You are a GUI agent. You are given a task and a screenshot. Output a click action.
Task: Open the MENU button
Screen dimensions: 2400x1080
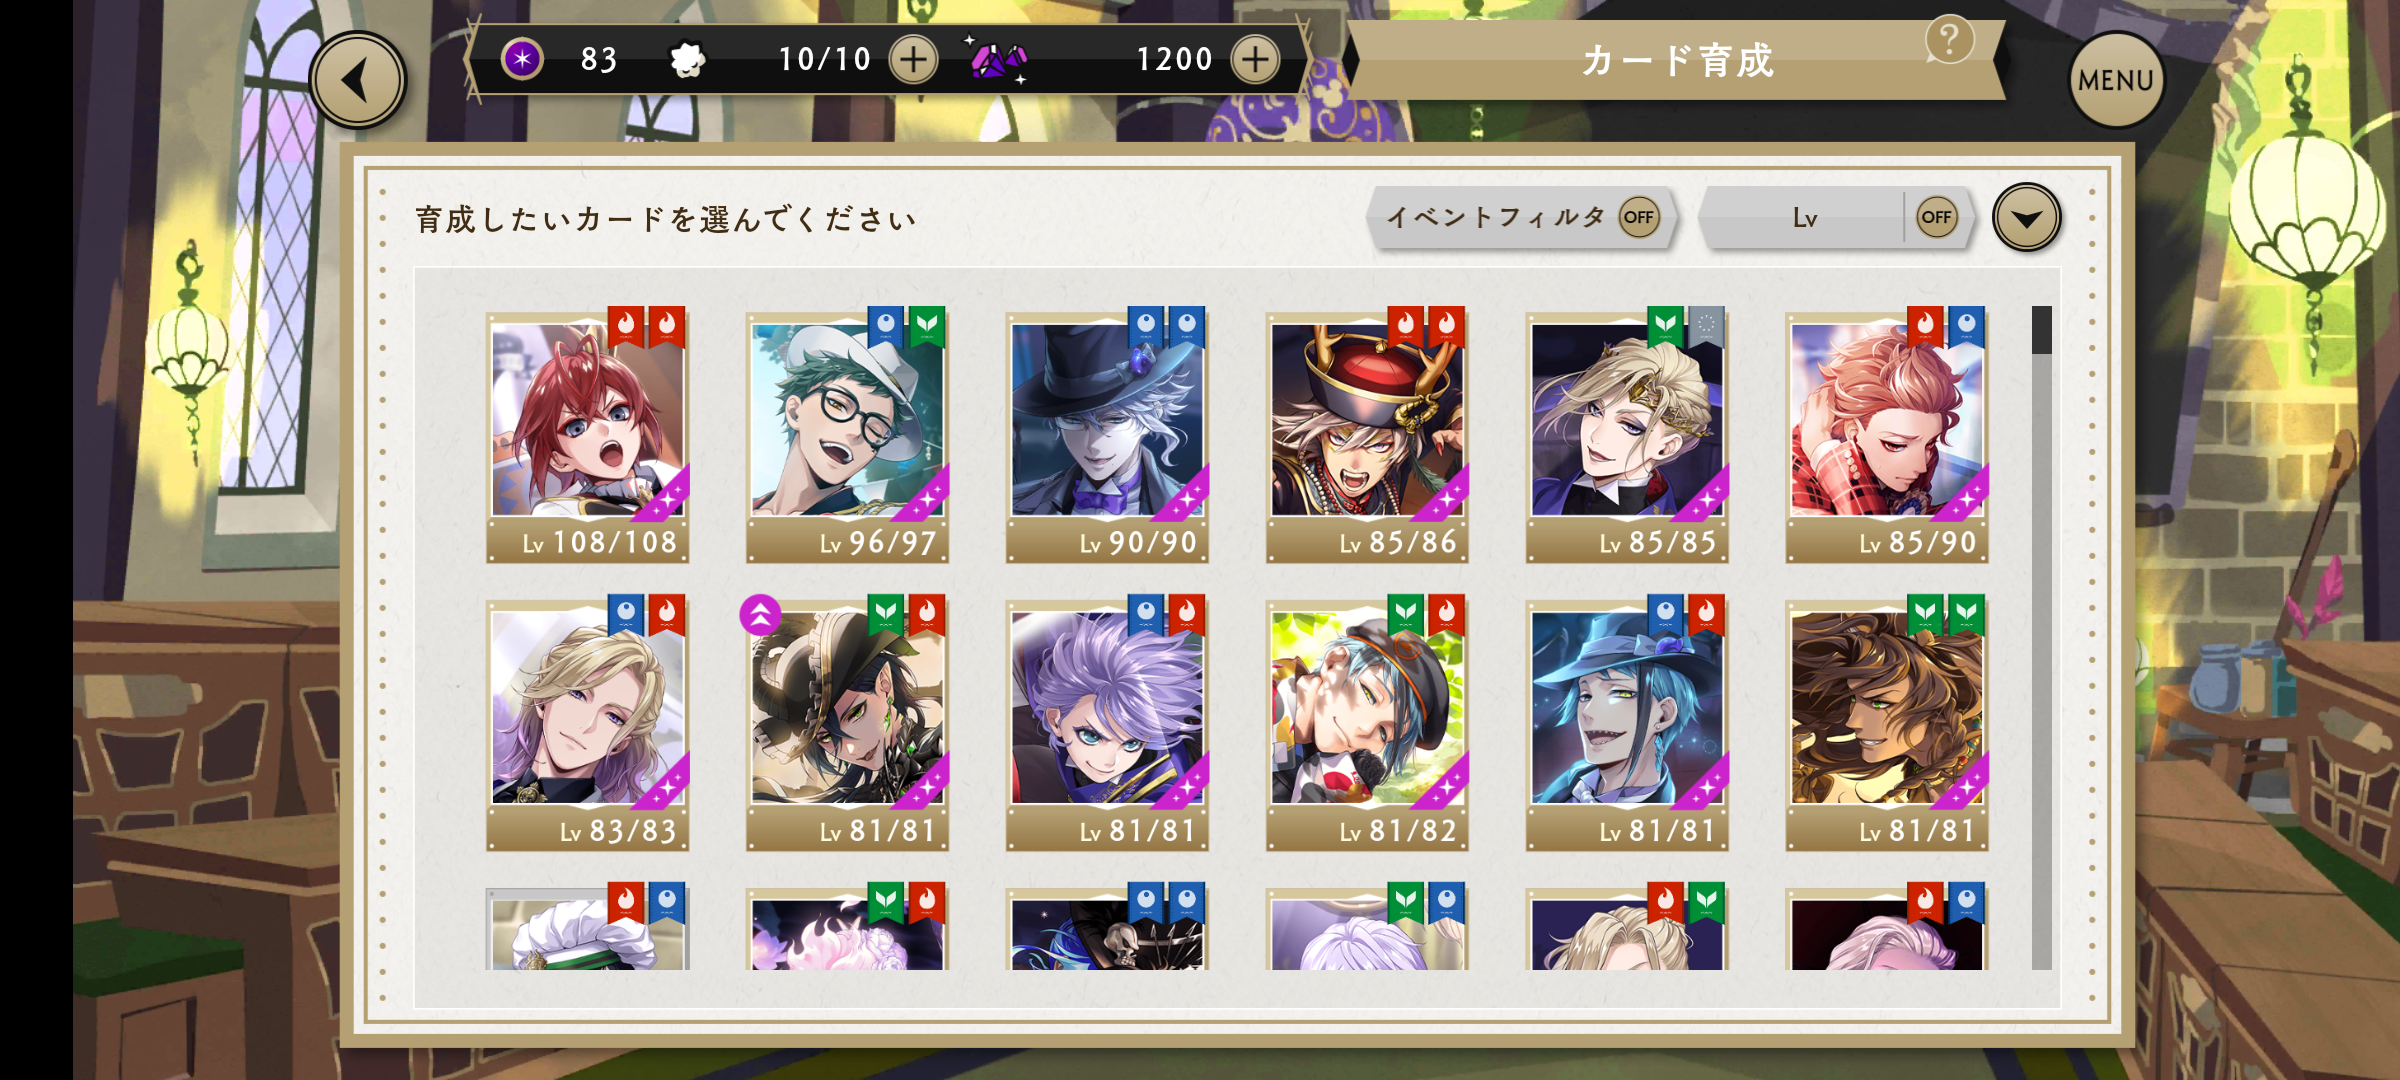point(2116,80)
